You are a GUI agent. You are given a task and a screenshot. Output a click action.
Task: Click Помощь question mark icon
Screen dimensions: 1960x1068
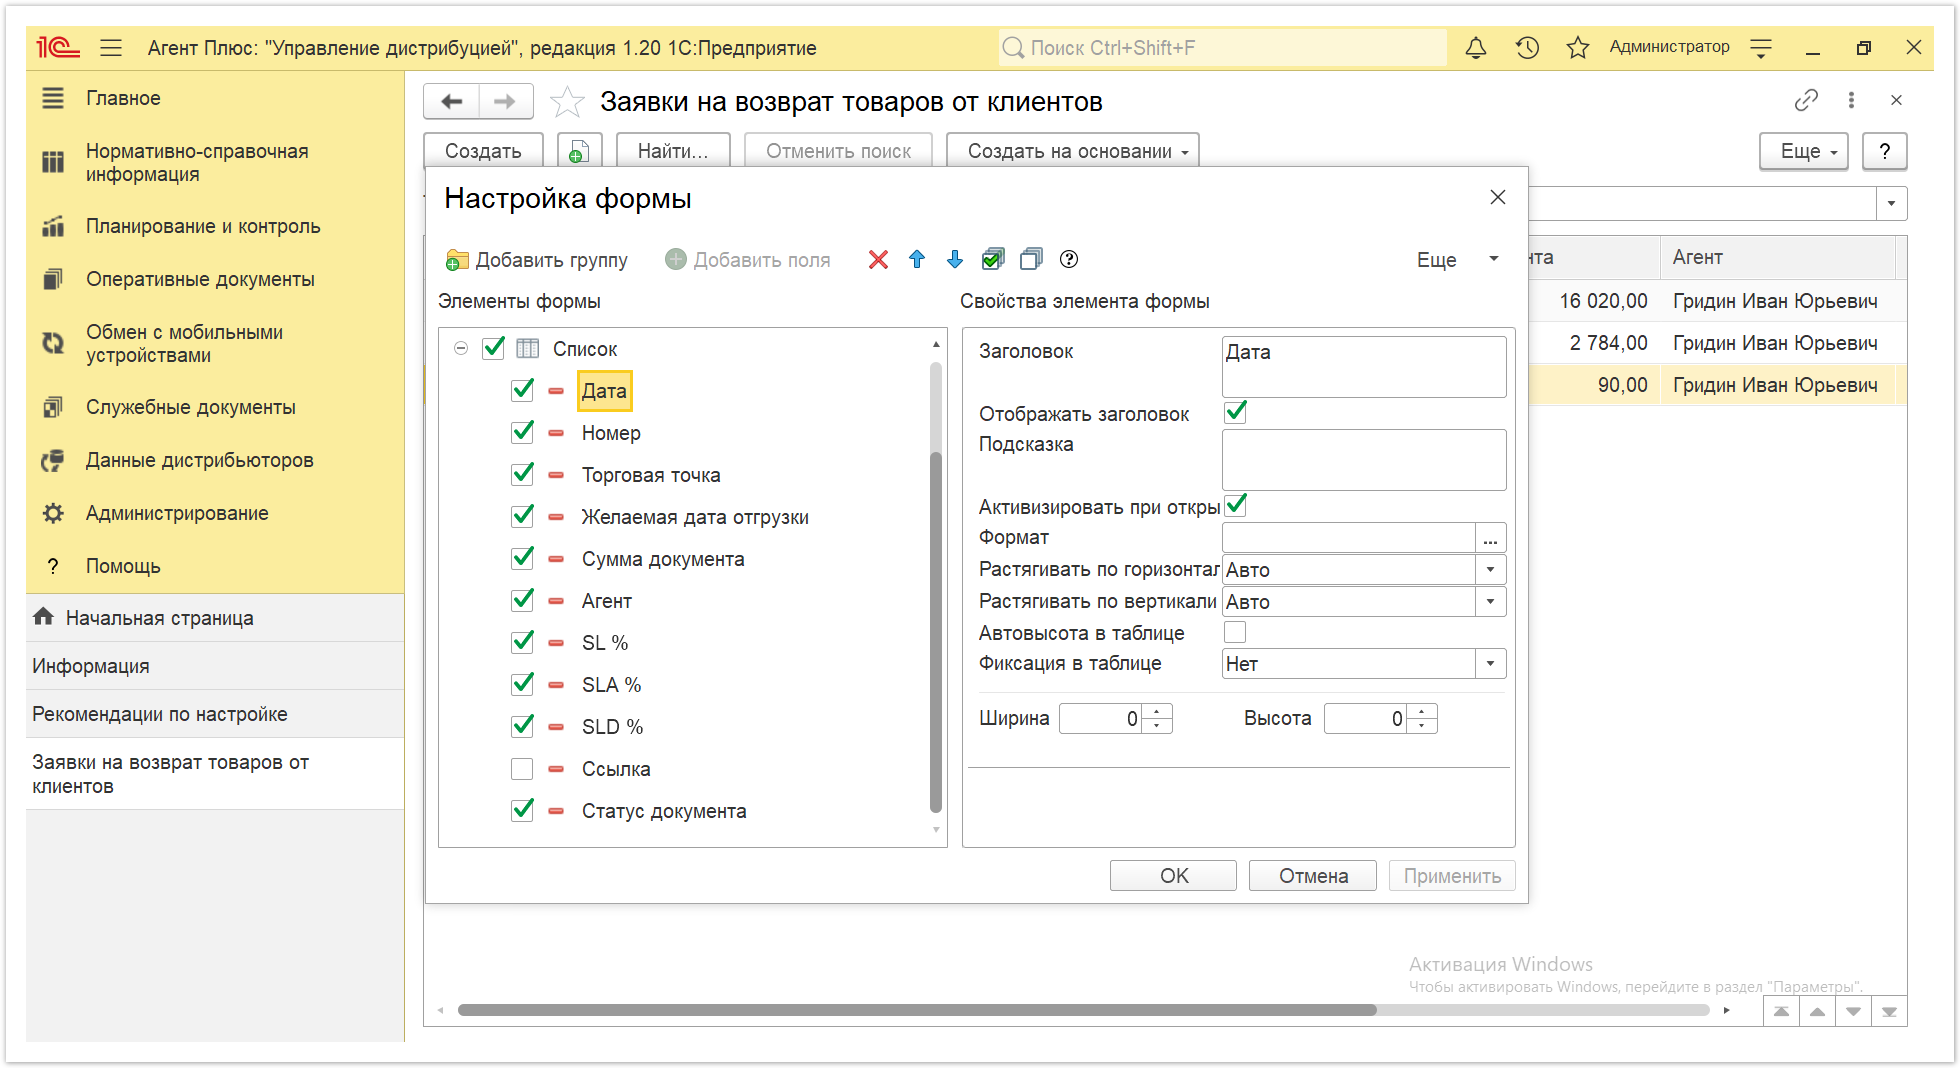(x=53, y=566)
